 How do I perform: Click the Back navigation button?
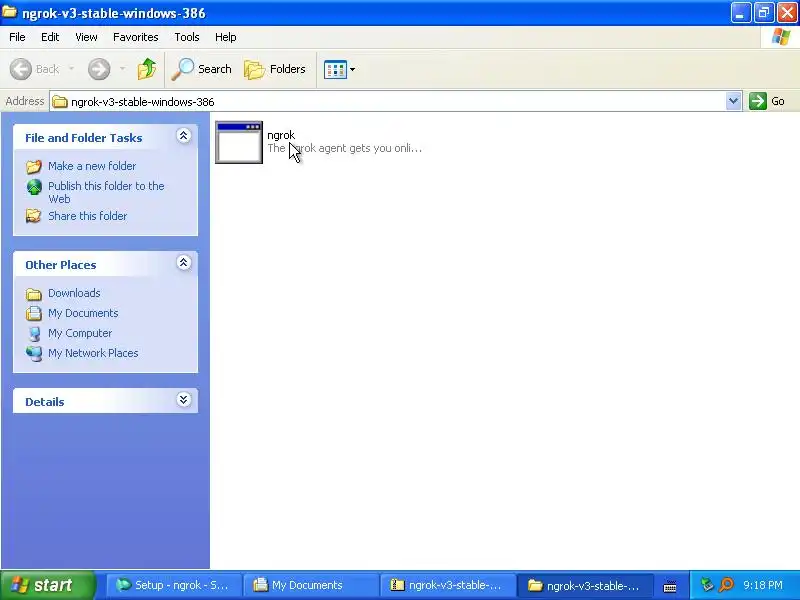click(35, 69)
